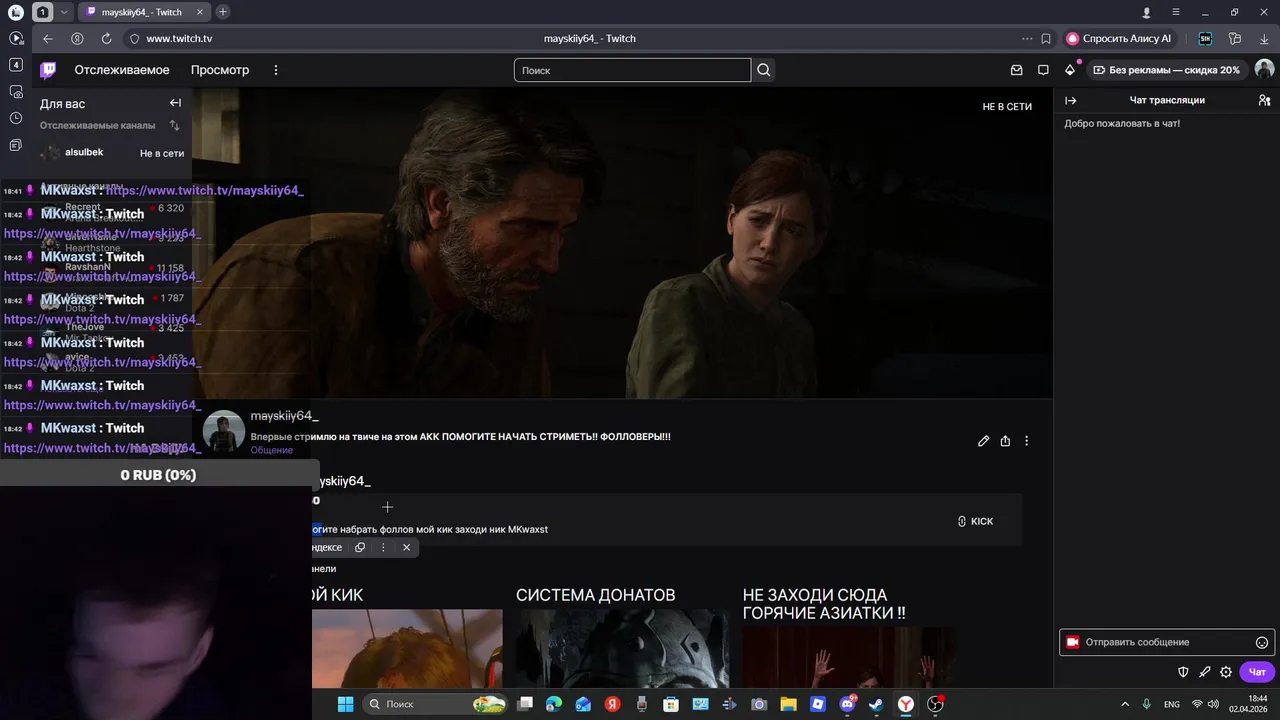Open the user avatar menu

pos(1264,70)
